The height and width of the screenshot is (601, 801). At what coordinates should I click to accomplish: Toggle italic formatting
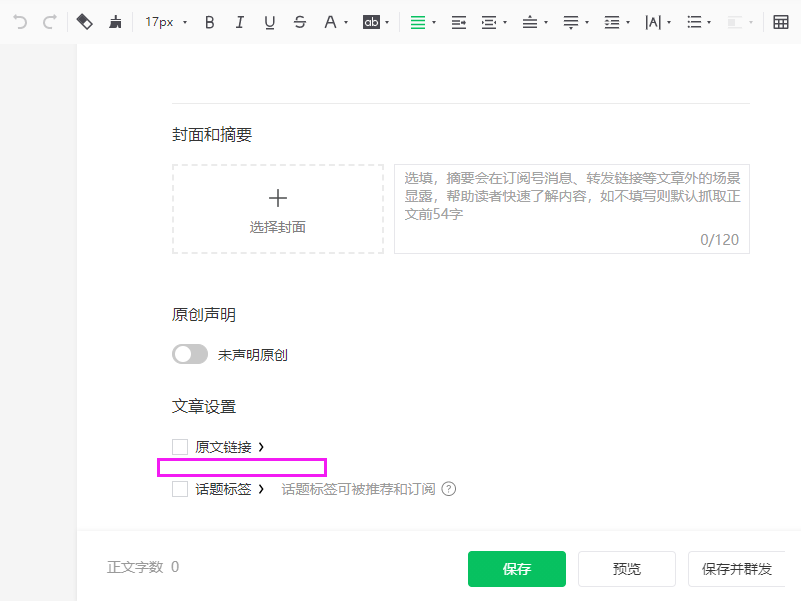239,22
